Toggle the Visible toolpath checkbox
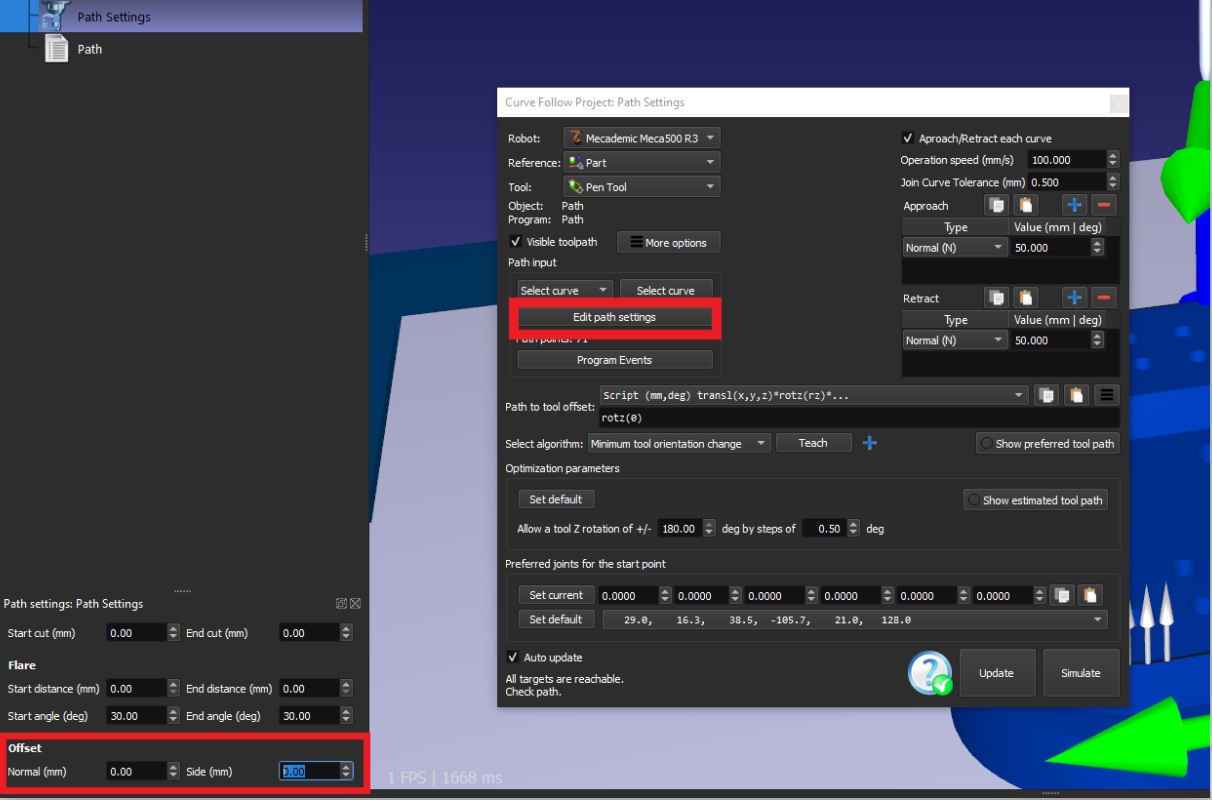 (516, 242)
